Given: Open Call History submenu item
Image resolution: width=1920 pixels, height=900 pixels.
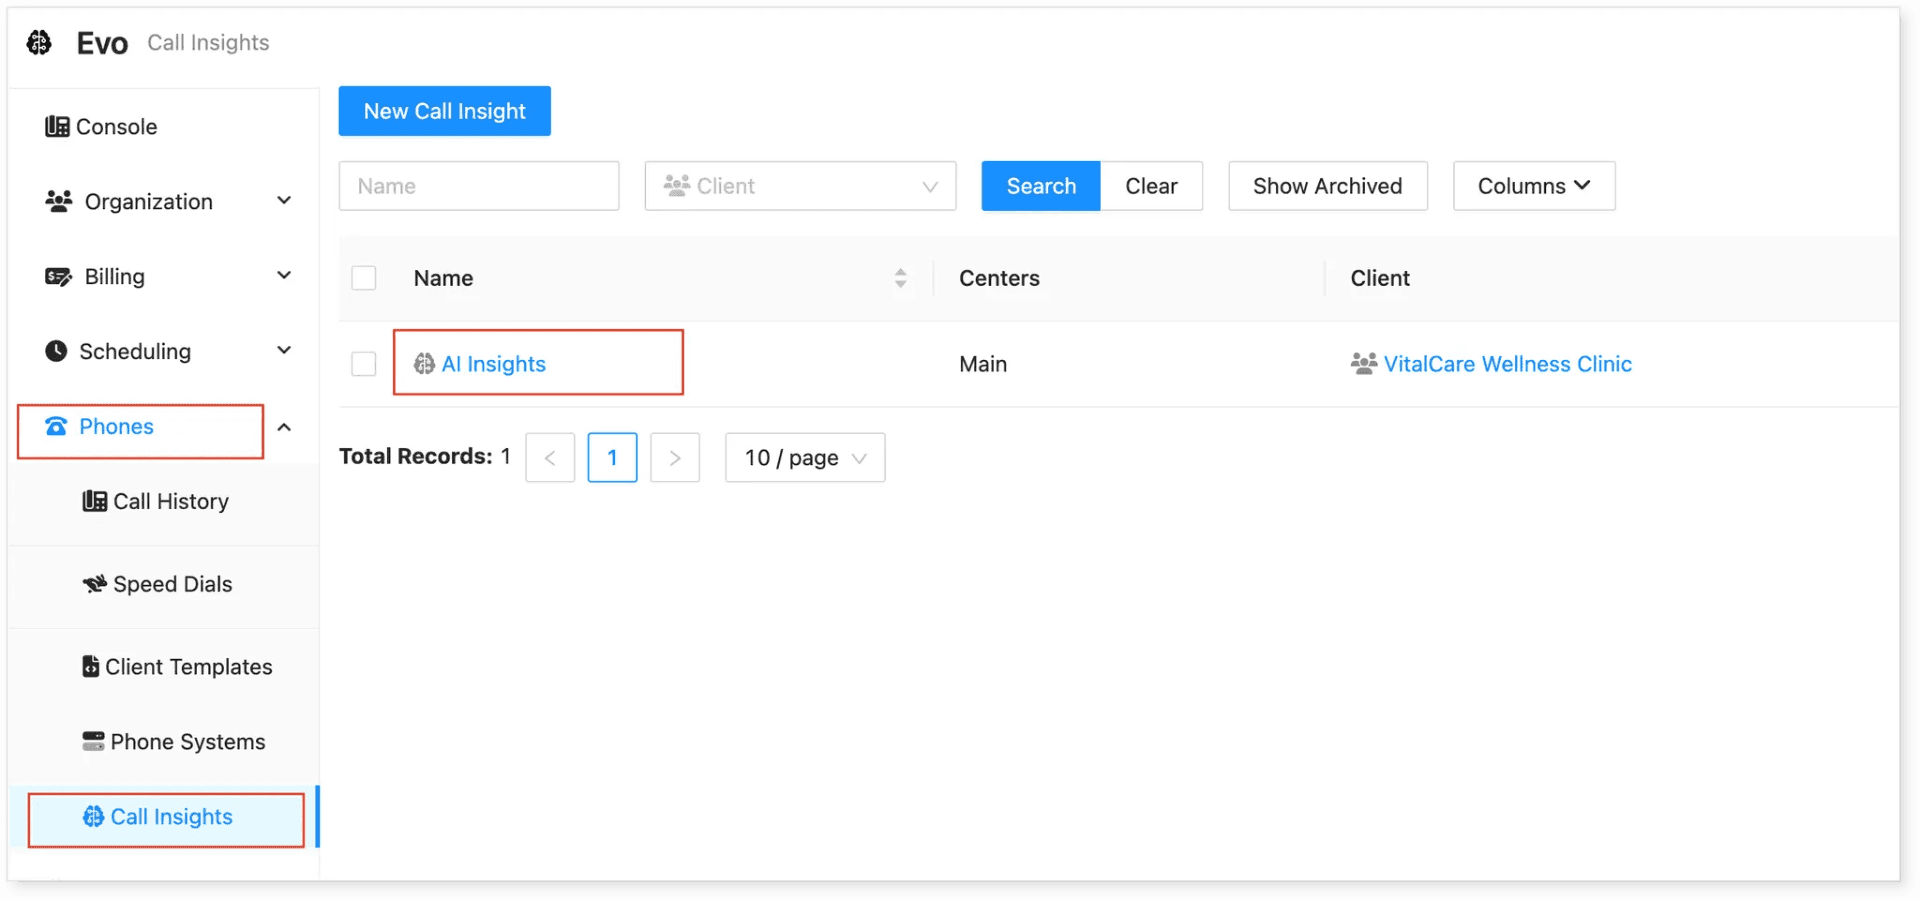Looking at the screenshot, I should click(156, 501).
